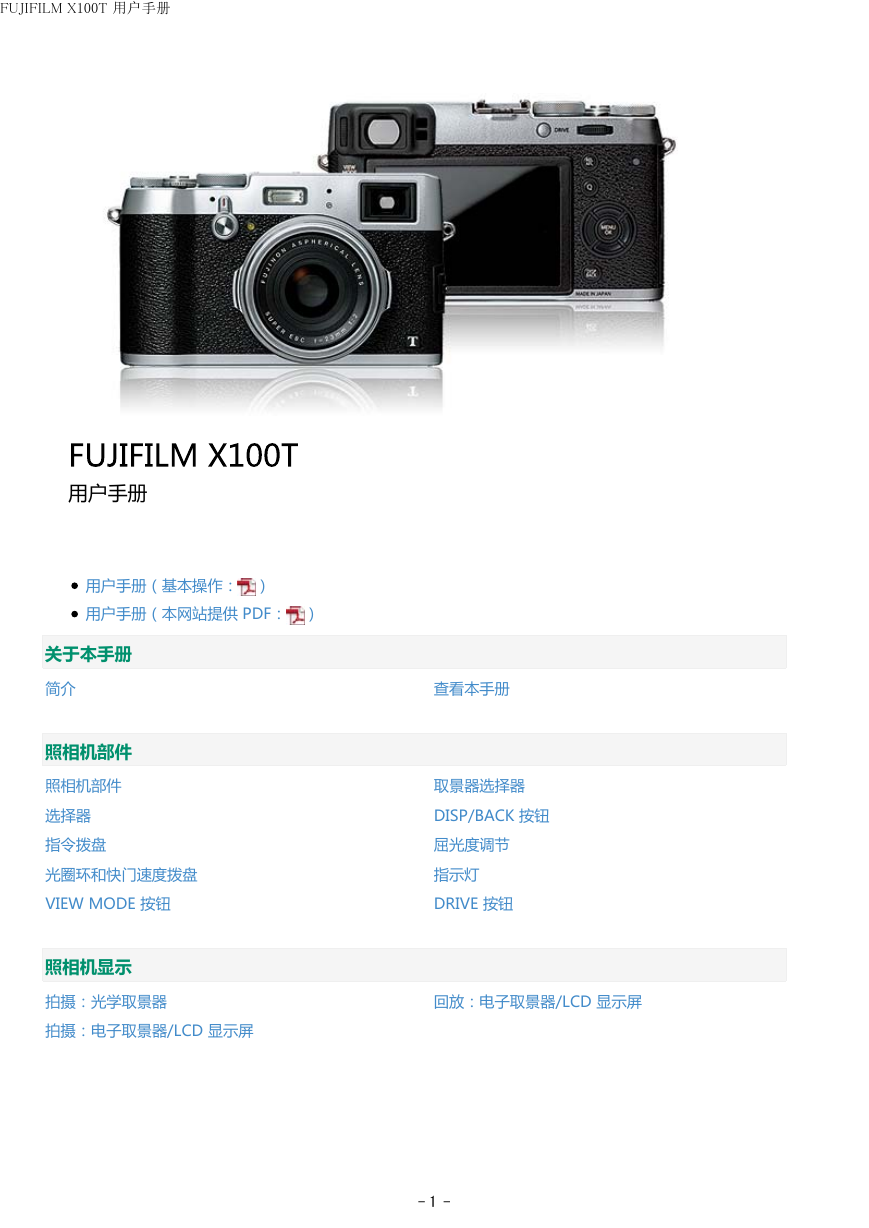Open the 查看本手册 link
Screen dimensions: 869x1228
click(471, 689)
